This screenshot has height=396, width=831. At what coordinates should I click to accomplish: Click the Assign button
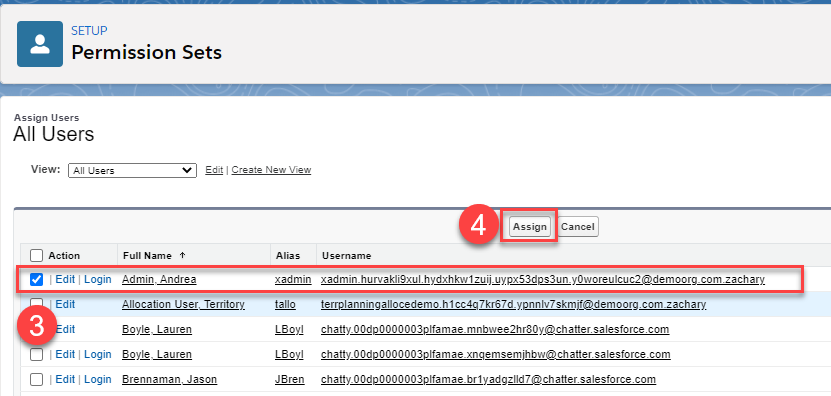(x=529, y=226)
